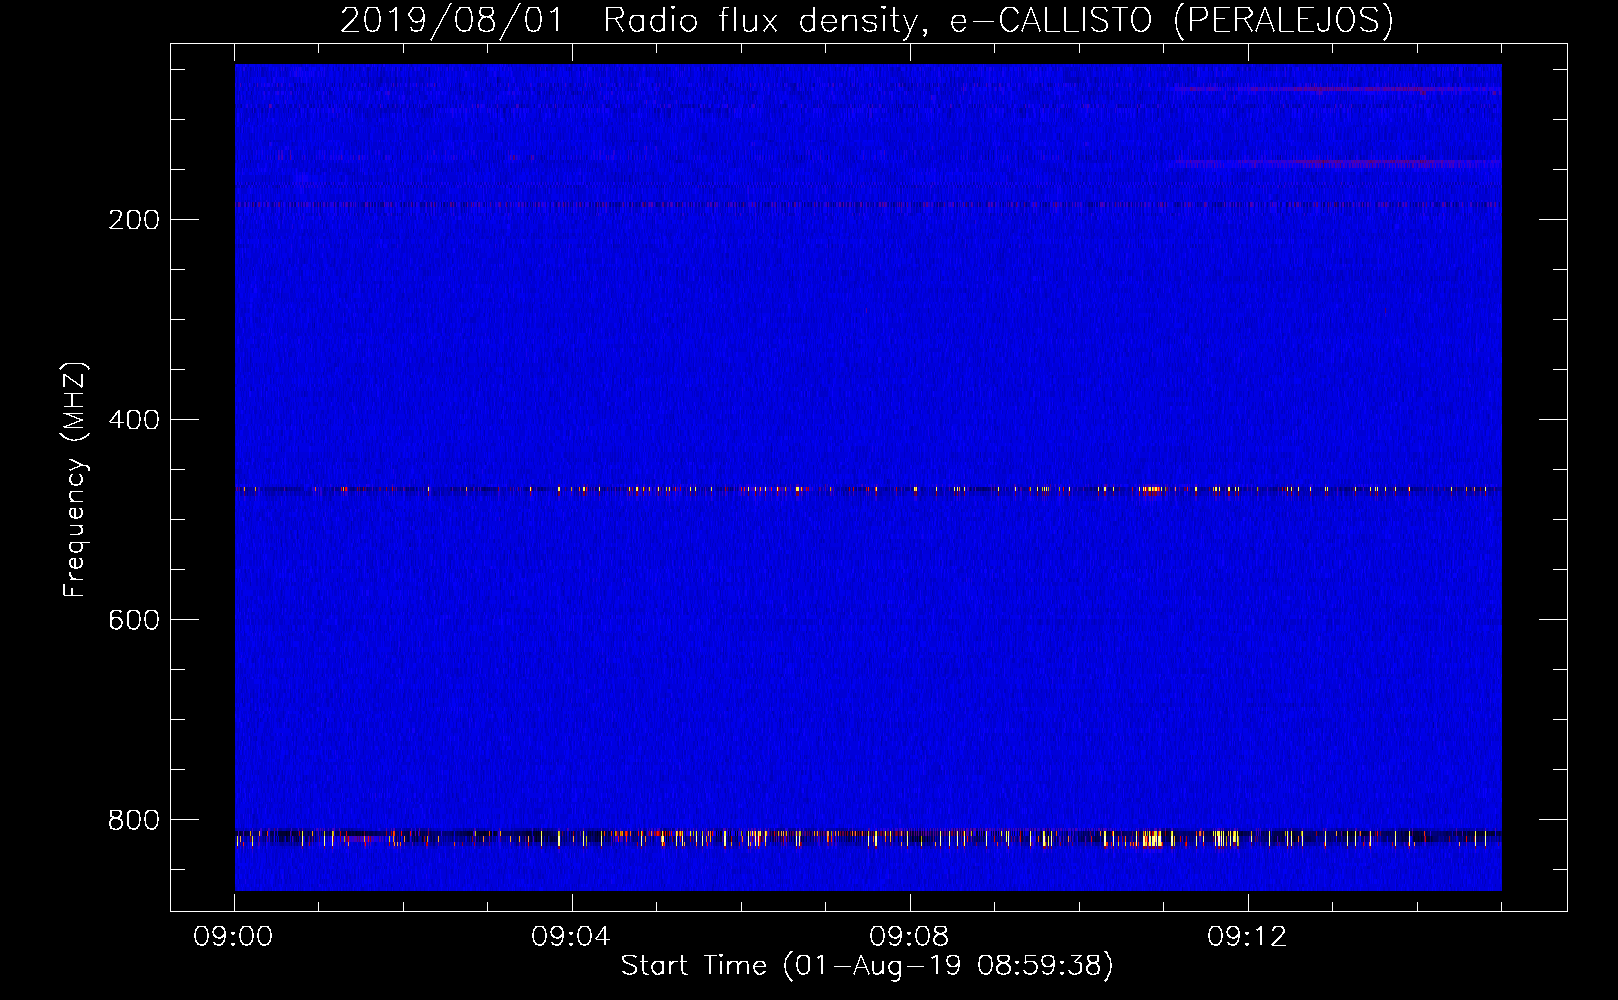Click the '200' frequency tick label
Image resolution: width=1618 pixels, height=1000 pixels.
[x=134, y=220]
